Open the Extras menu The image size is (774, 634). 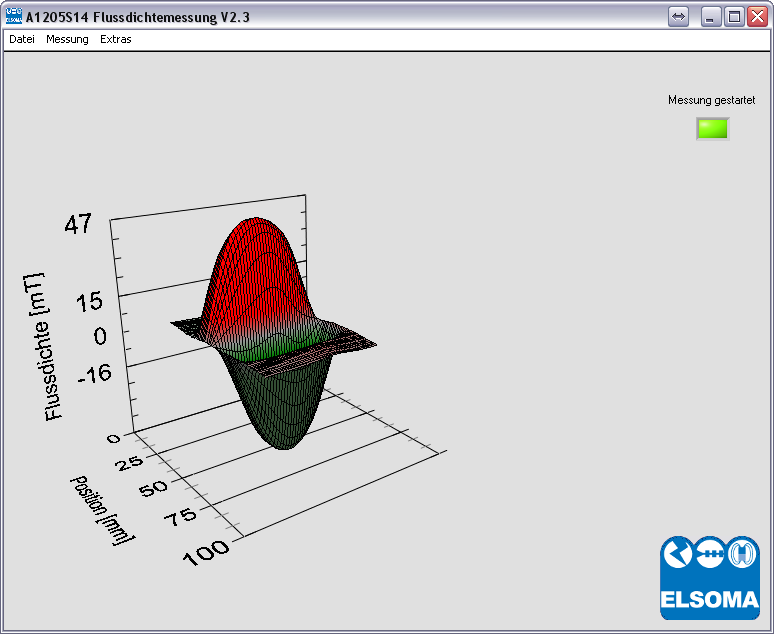point(115,40)
